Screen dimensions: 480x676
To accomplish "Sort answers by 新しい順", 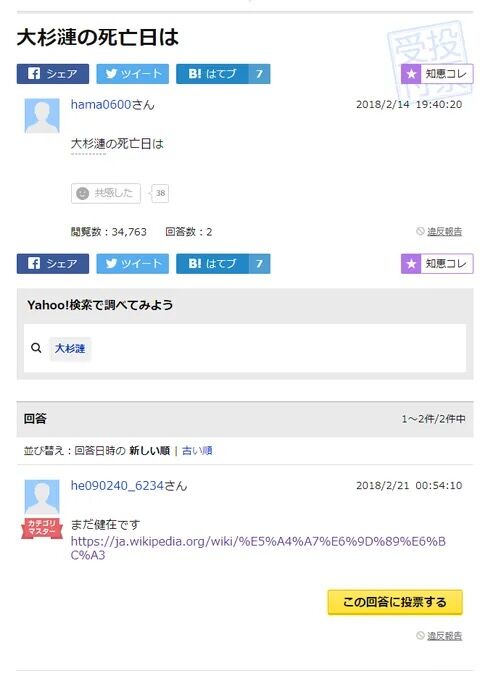I will coord(149,451).
